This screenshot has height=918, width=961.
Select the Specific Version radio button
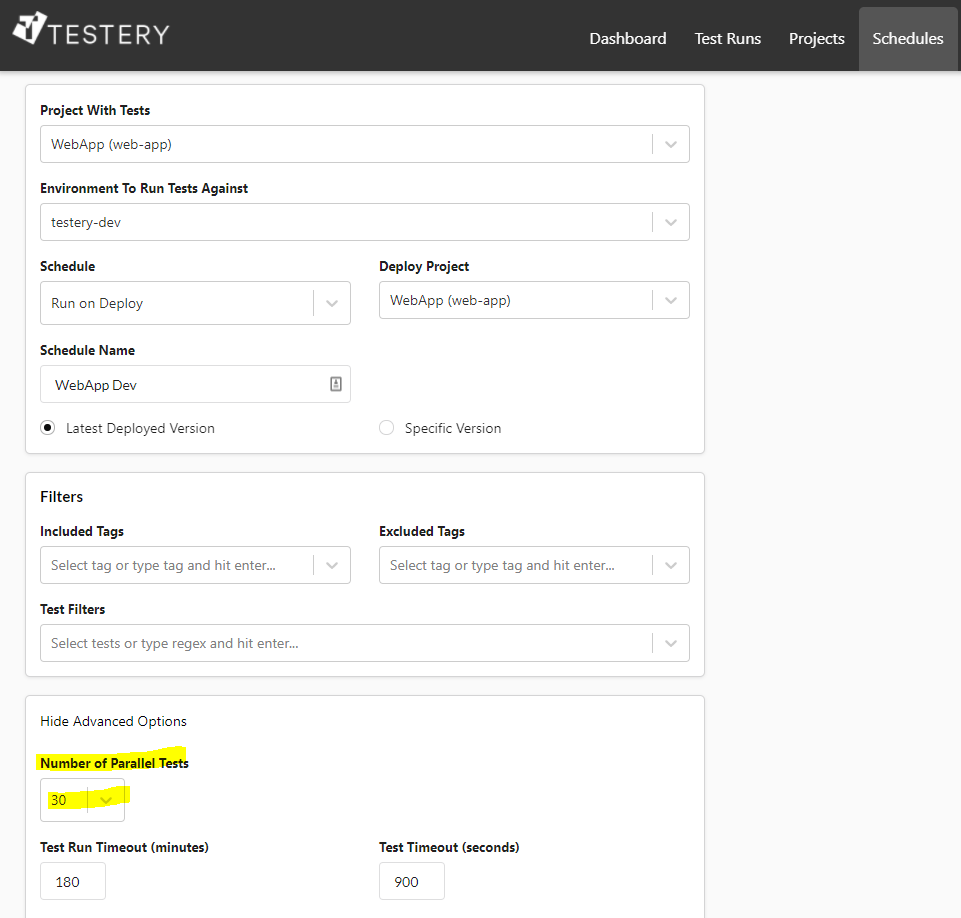point(387,428)
